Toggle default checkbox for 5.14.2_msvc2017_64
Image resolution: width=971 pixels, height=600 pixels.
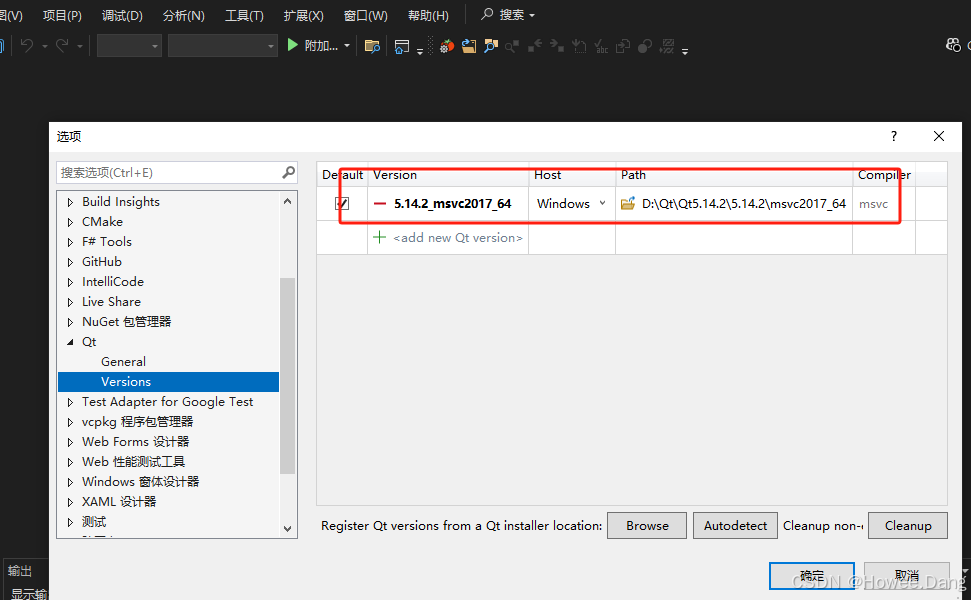(342, 204)
